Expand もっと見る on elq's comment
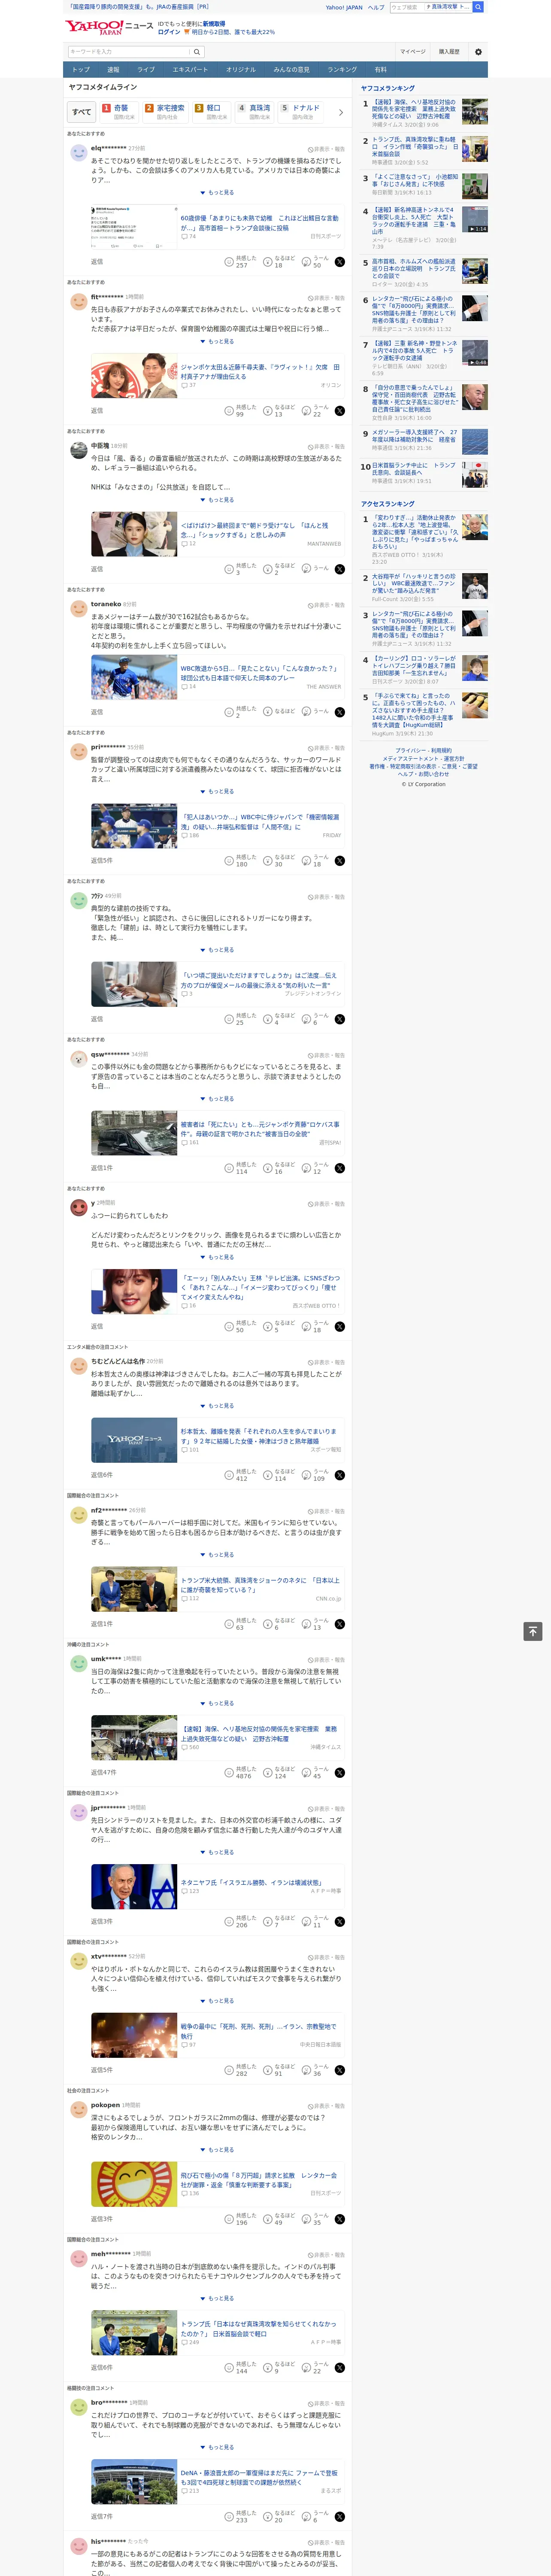The image size is (551, 2576). [217, 193]
